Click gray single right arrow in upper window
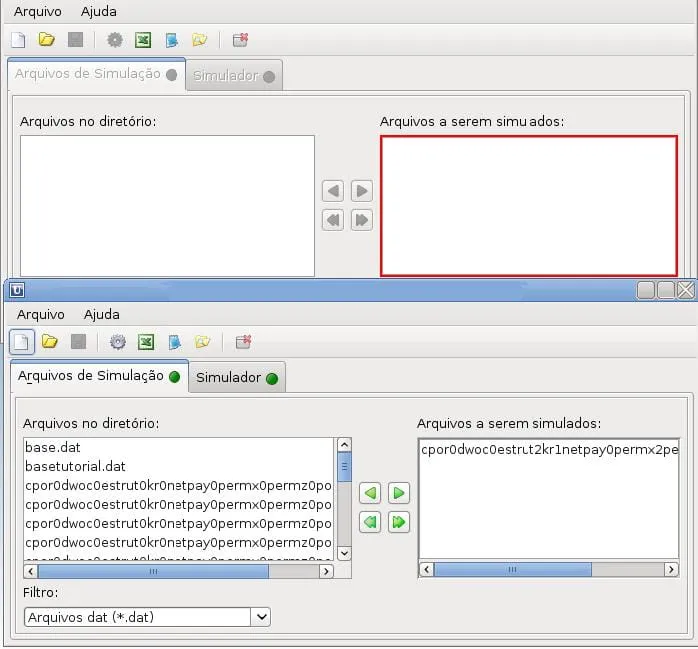The image size is (698, 649). [x=362, y=191]
